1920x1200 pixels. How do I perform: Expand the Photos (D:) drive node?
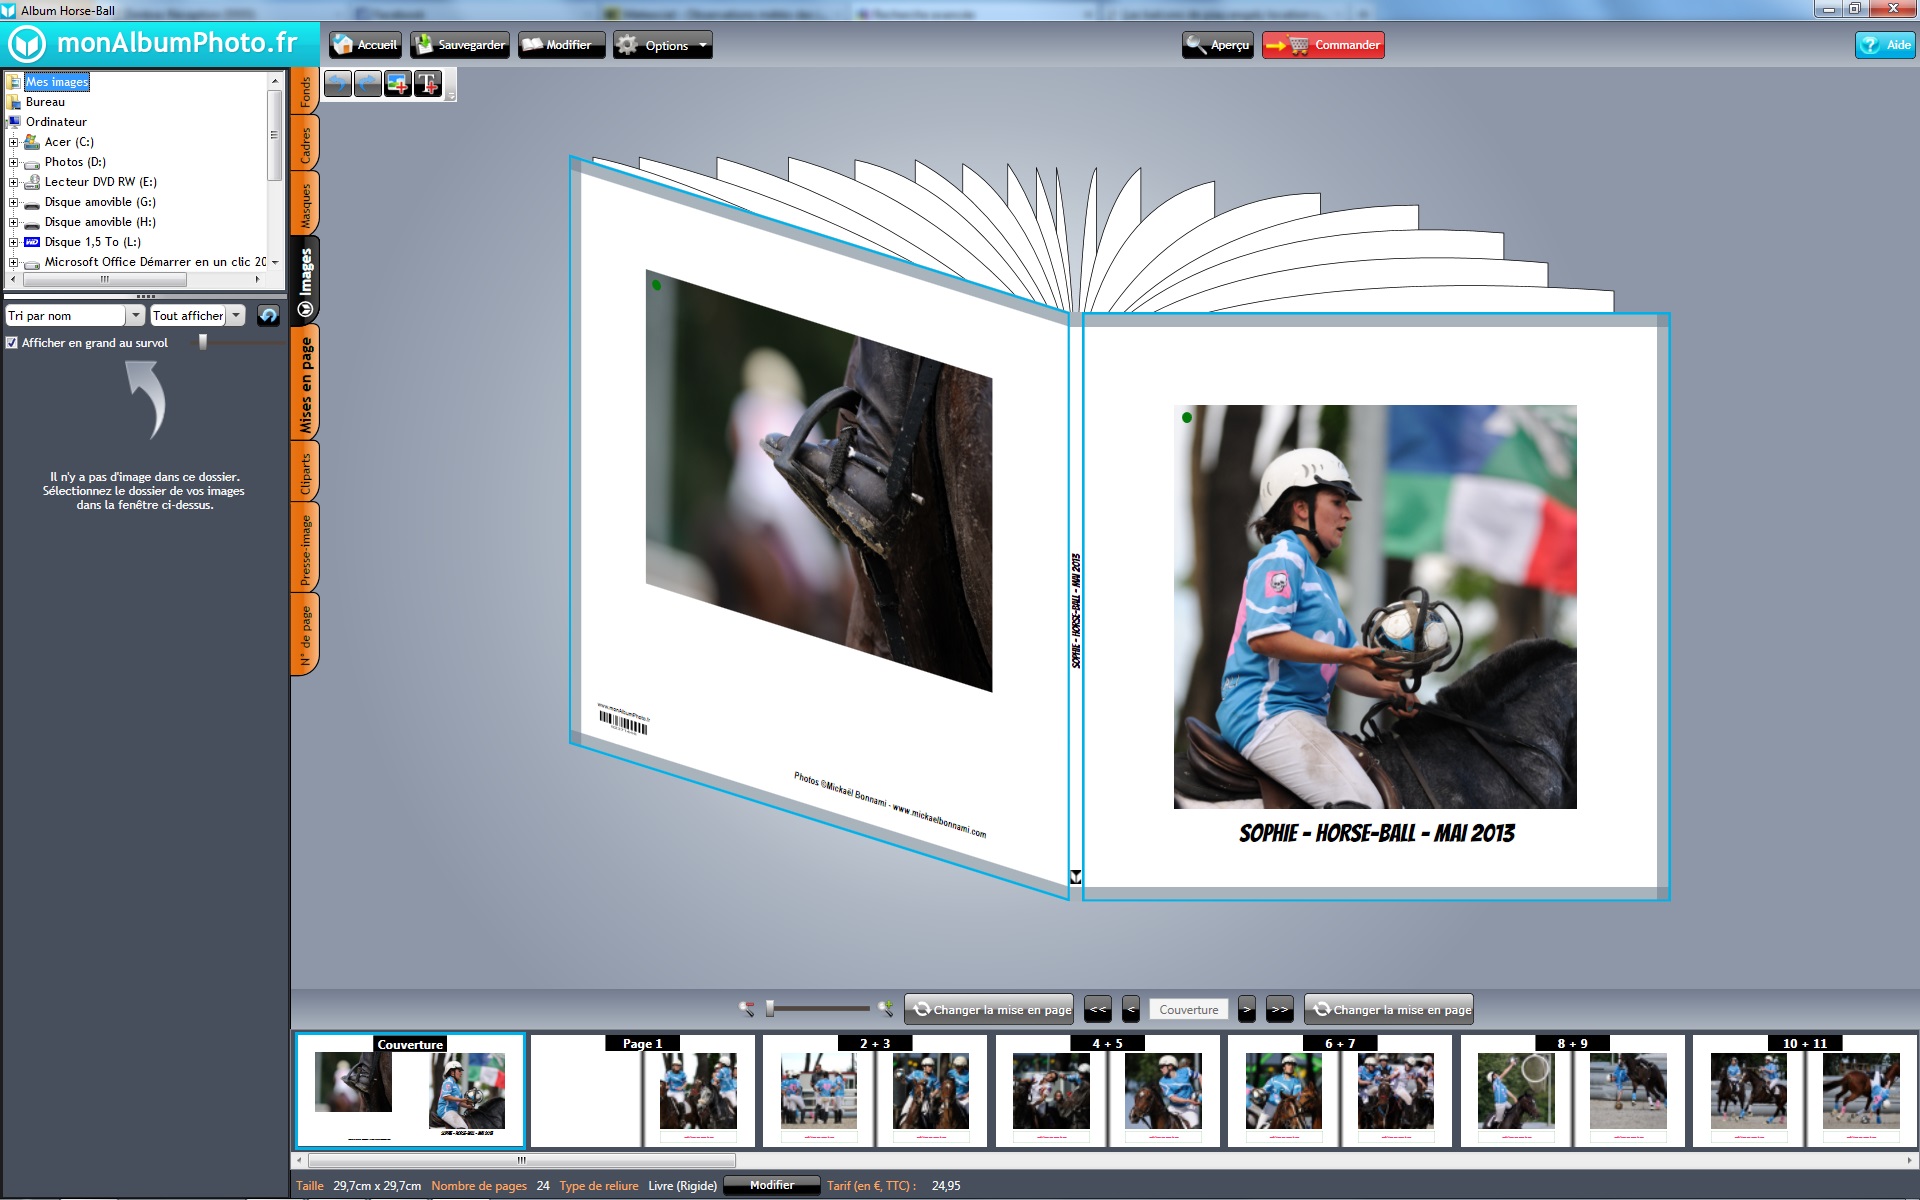pos(13,162)
